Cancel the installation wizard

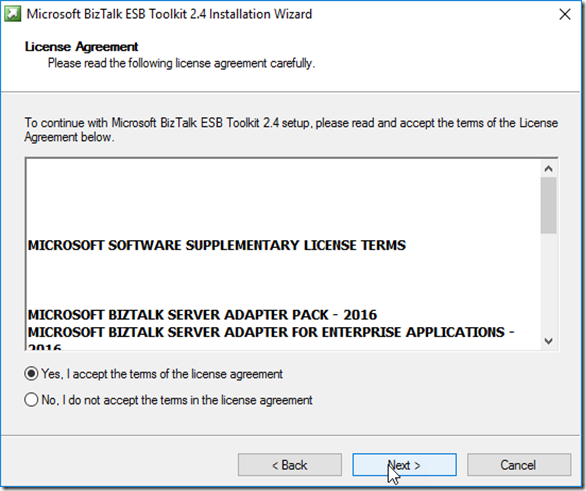519,465
